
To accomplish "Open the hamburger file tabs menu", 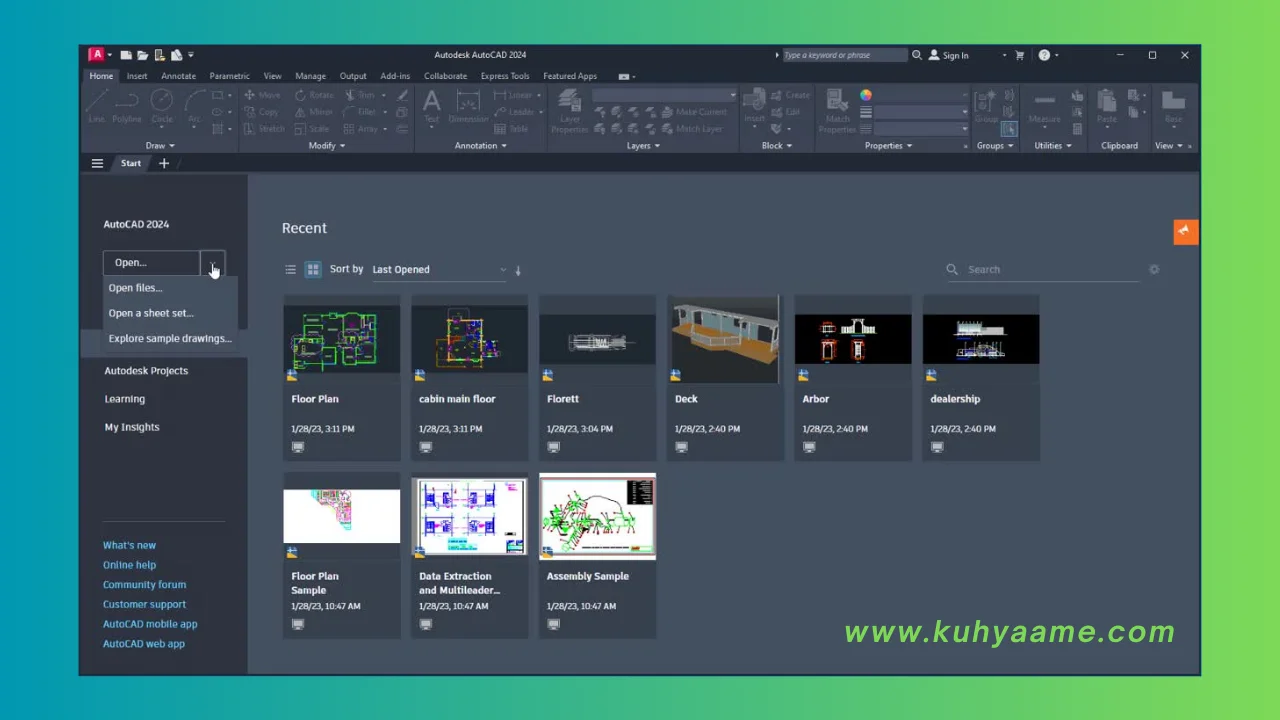I will coord(97,163).
